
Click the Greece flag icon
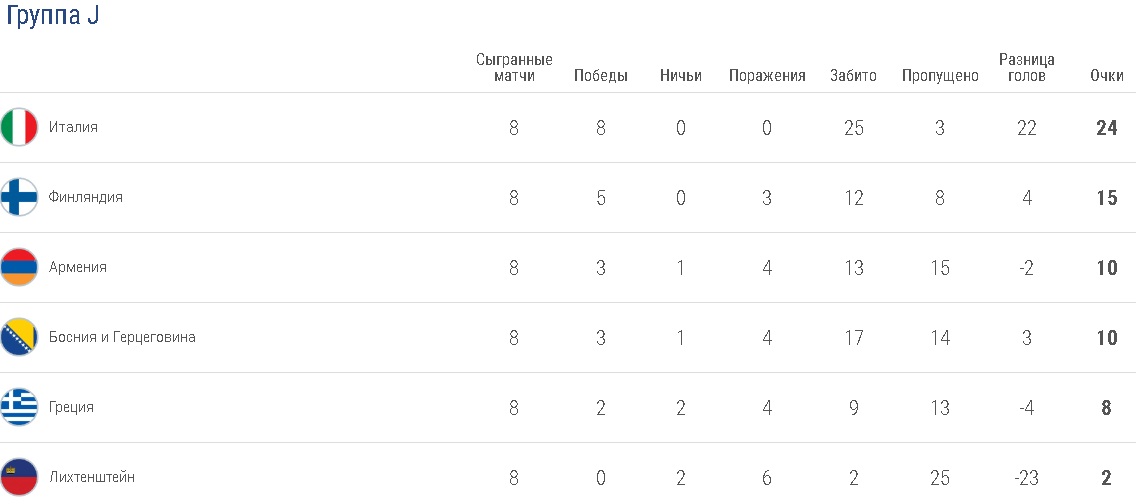pyautogui.click(x=19, y=408)
